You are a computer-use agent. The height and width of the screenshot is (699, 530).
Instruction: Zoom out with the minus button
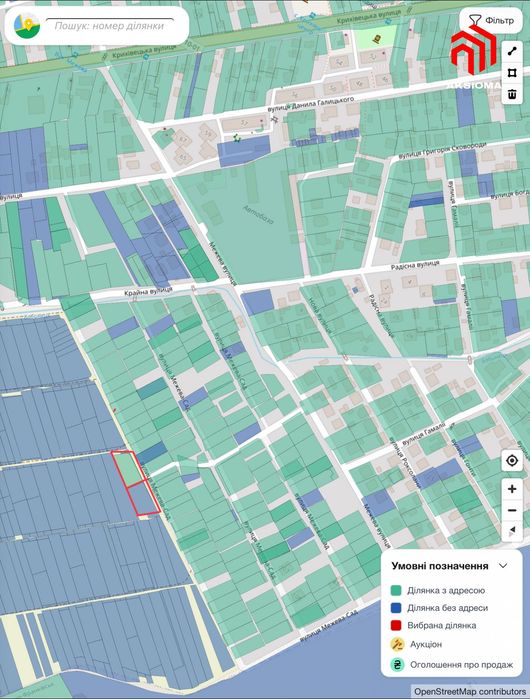pyautogui.click(x=512, y=510)
